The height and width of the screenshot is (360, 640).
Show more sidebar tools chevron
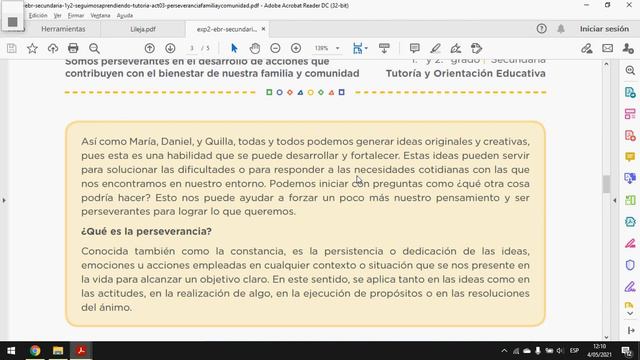(x=630, y=313)
